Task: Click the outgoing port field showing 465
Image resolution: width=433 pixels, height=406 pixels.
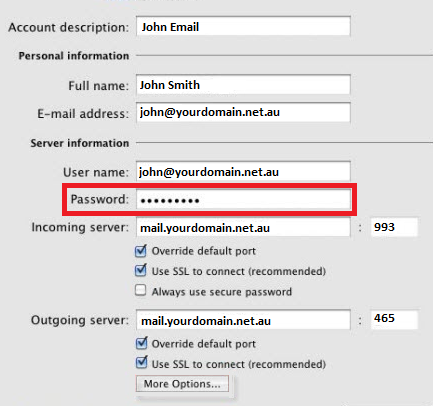Action: tap(394, 319)
